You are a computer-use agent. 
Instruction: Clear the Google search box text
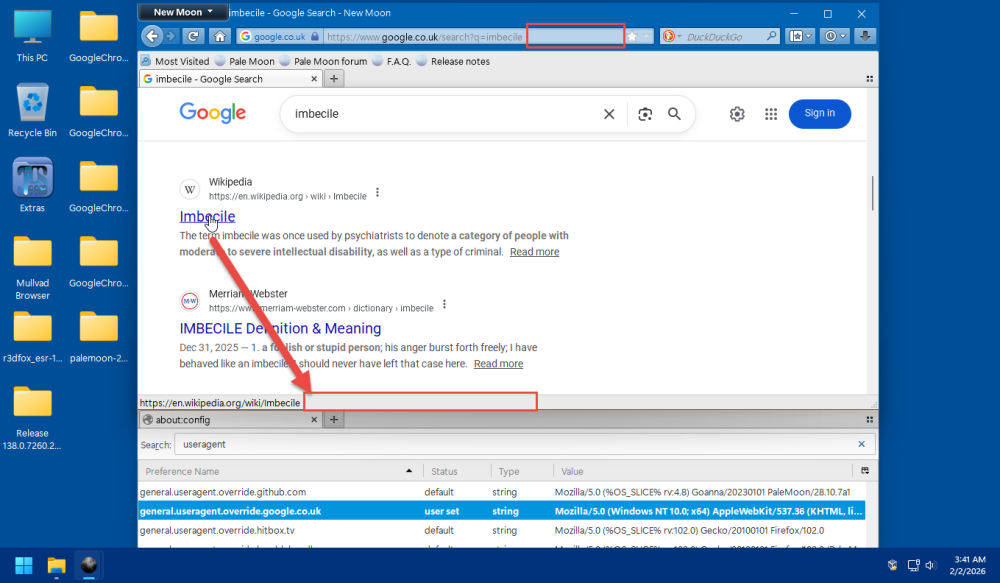click(608, 114)
